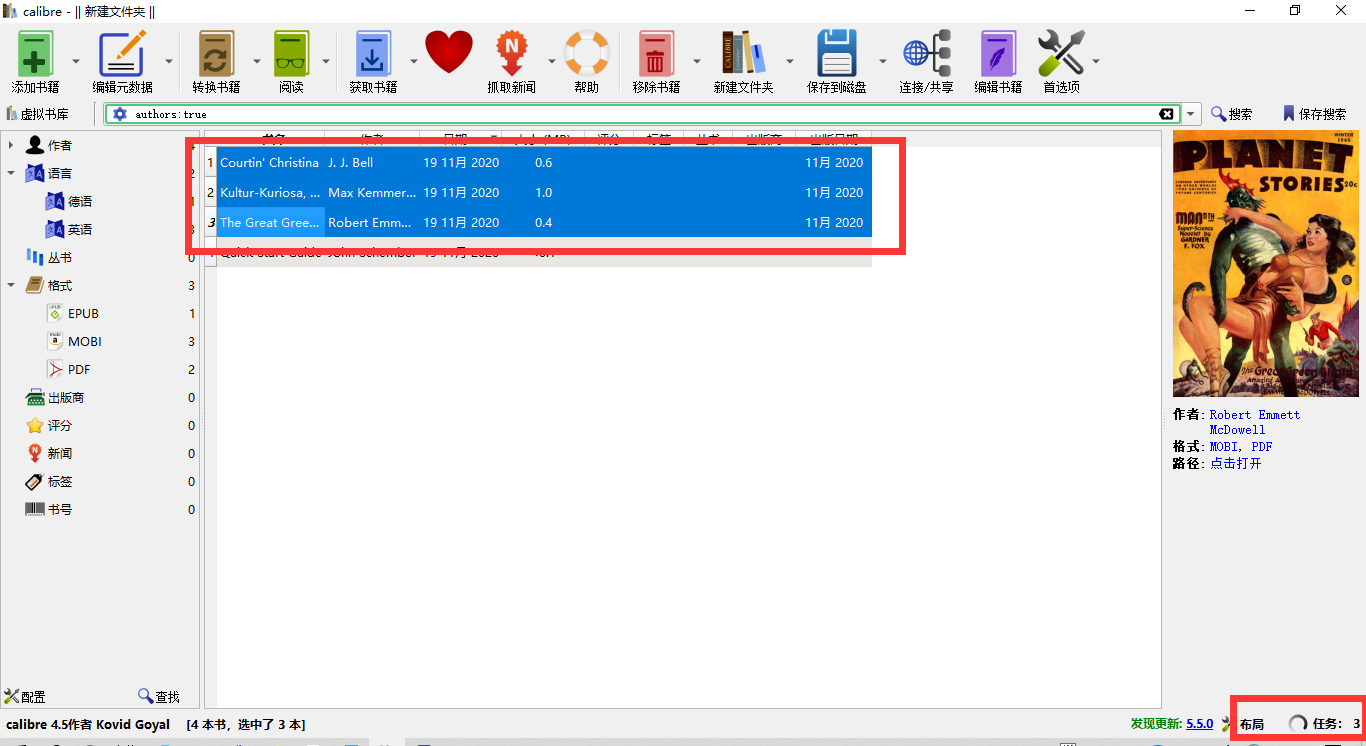Collapse the 语言 languages tree node
This screenshot has height=746, width=1366.
[11, 174]
